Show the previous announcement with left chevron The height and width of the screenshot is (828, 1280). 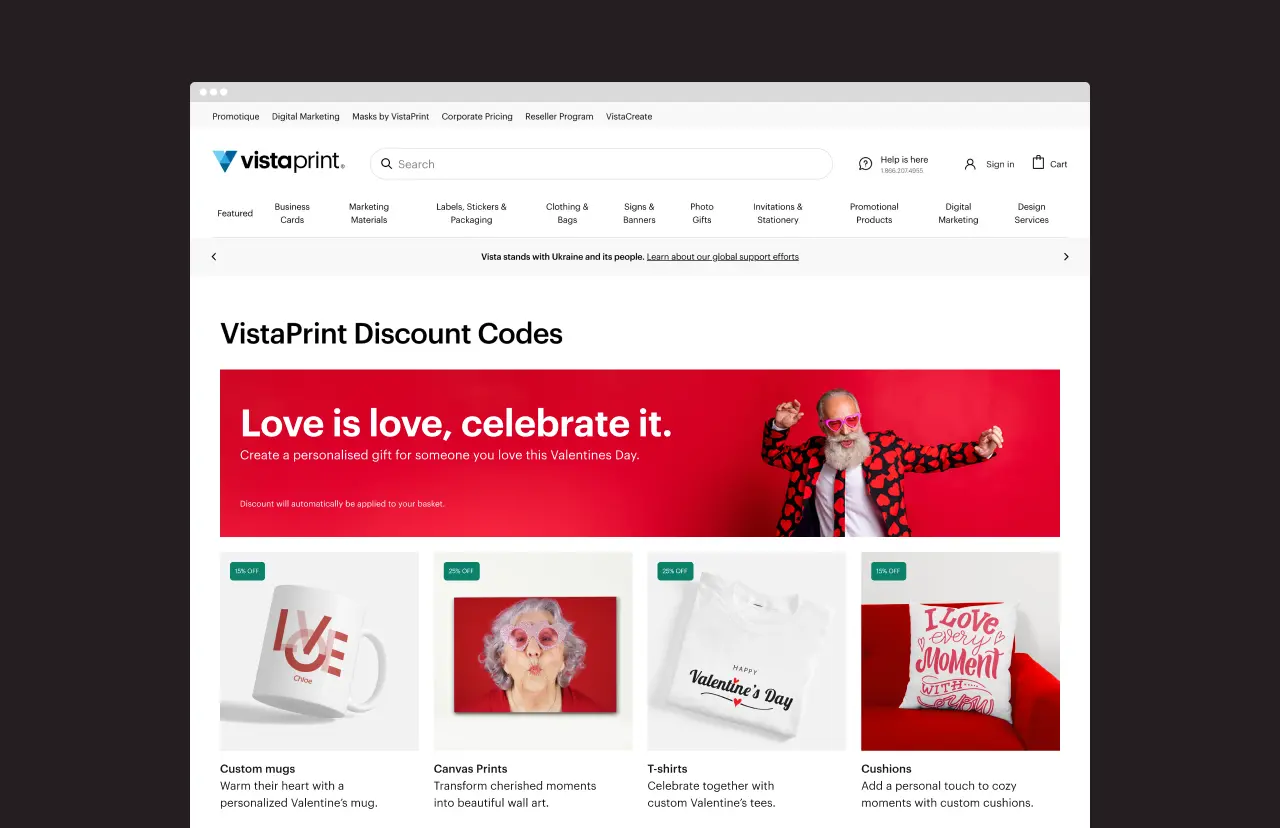tap(214, 257)
